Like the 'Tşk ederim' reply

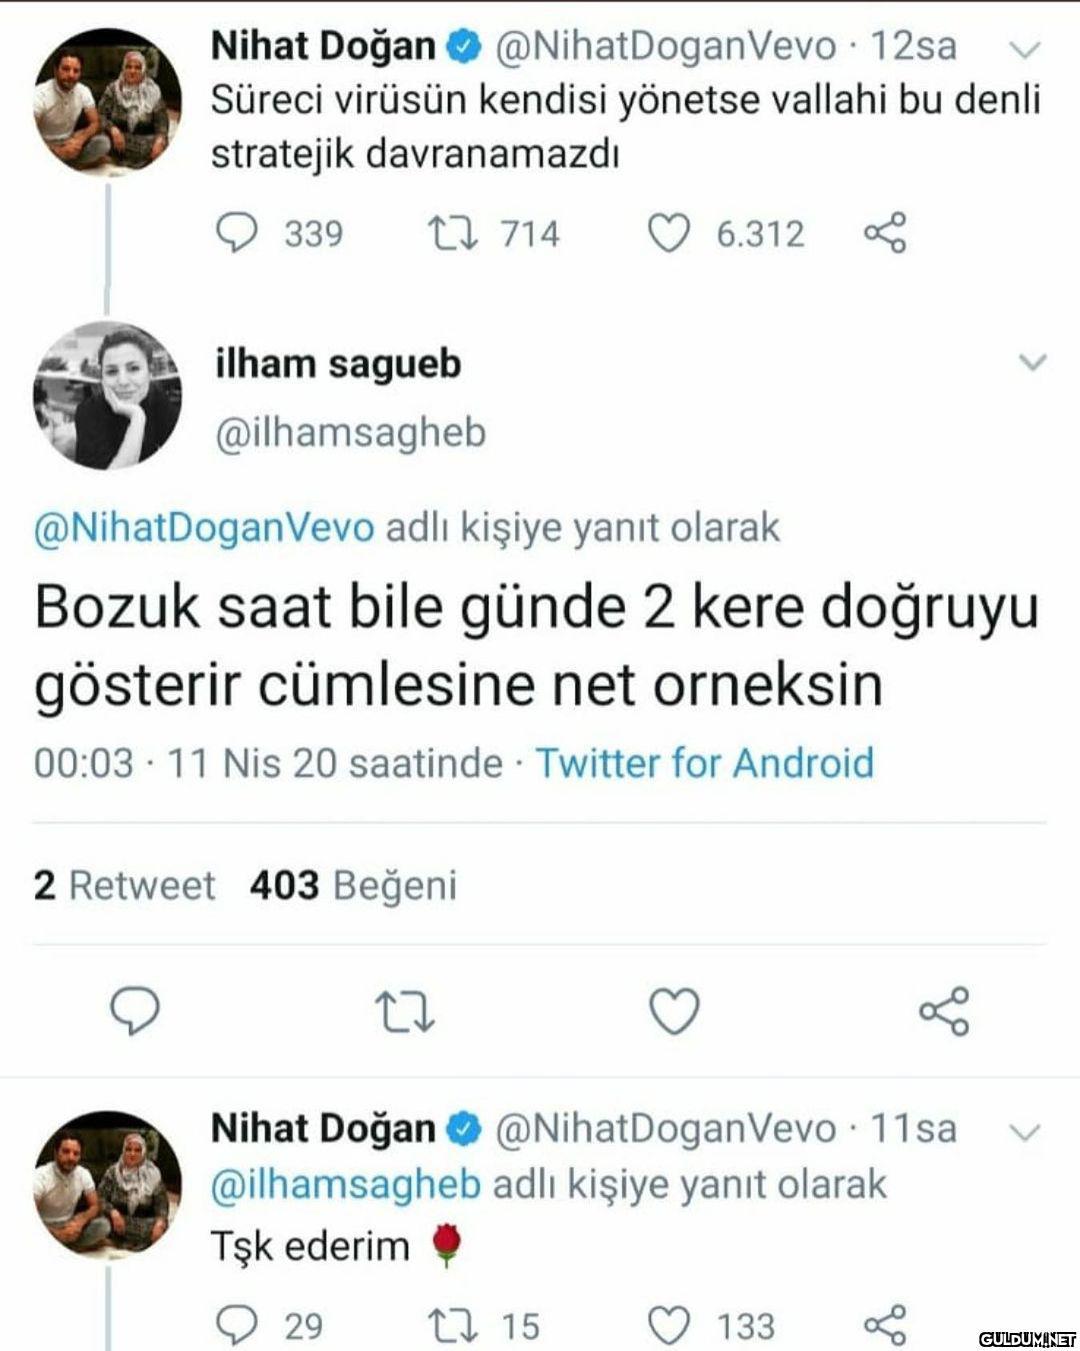pyautogui.click(x=670, y=1326)
